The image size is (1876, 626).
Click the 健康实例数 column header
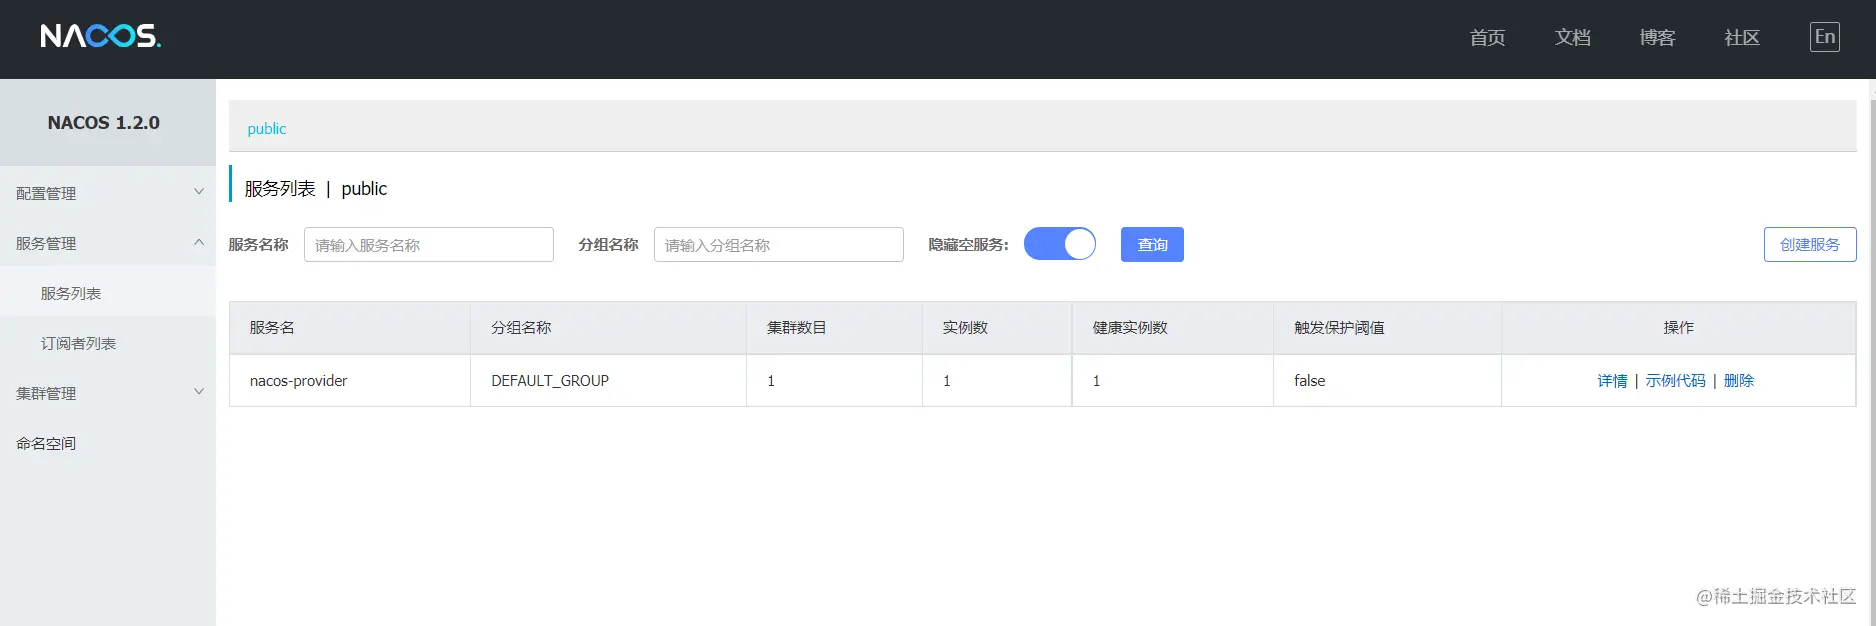pos(1172,328)
